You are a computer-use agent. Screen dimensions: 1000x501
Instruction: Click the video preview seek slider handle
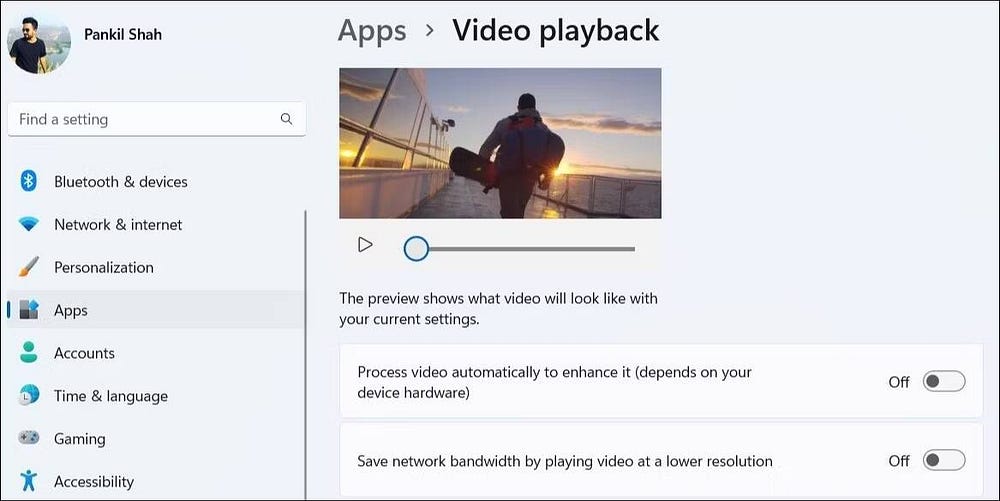tap(416, 249)
